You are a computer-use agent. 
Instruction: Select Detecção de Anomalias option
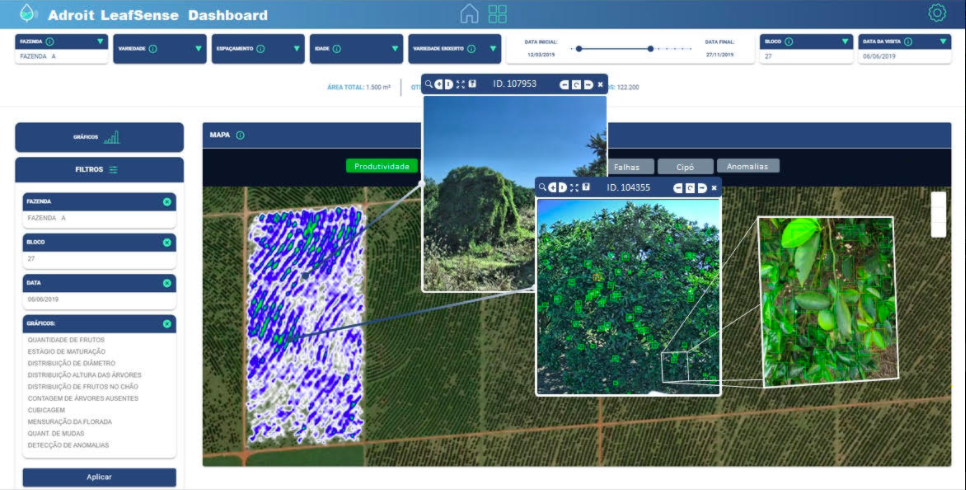(68, 445)
